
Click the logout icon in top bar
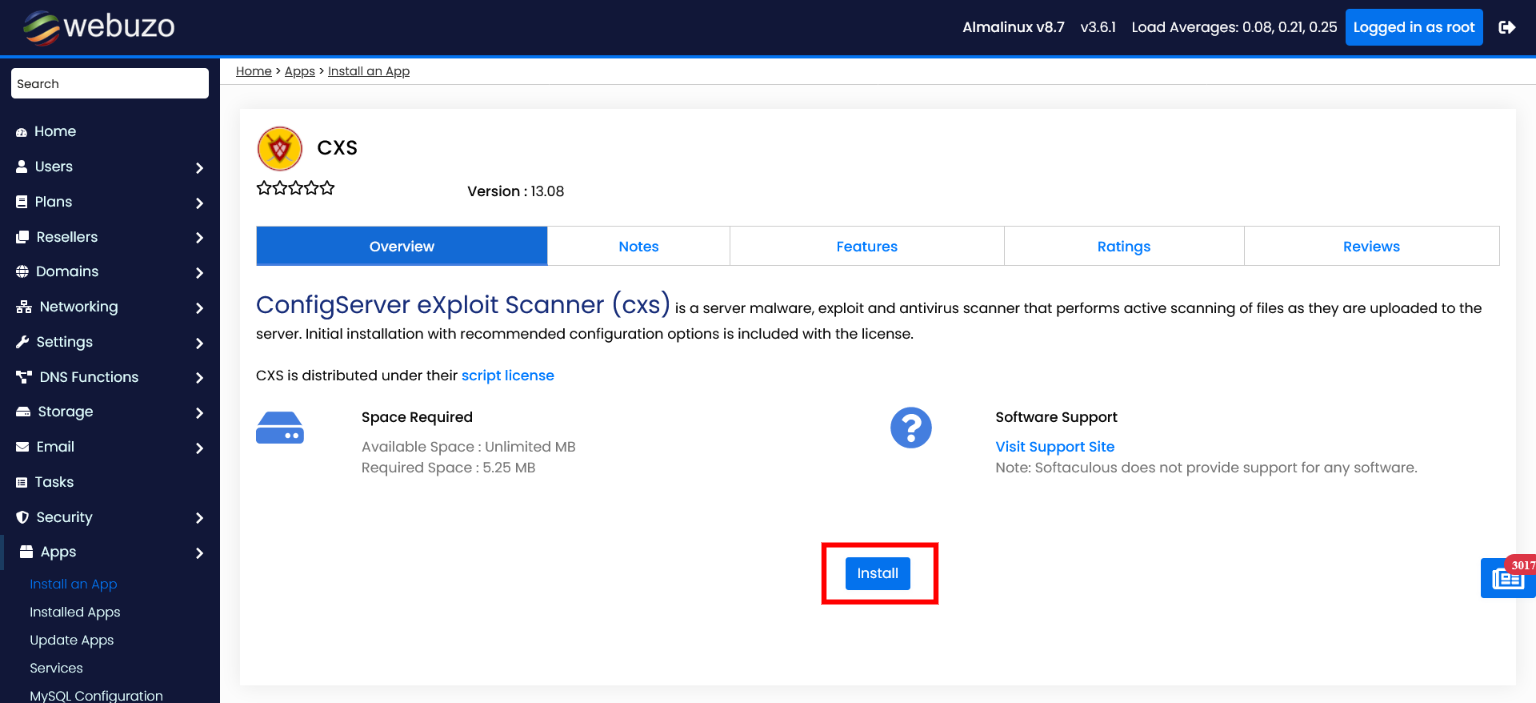1507,27
